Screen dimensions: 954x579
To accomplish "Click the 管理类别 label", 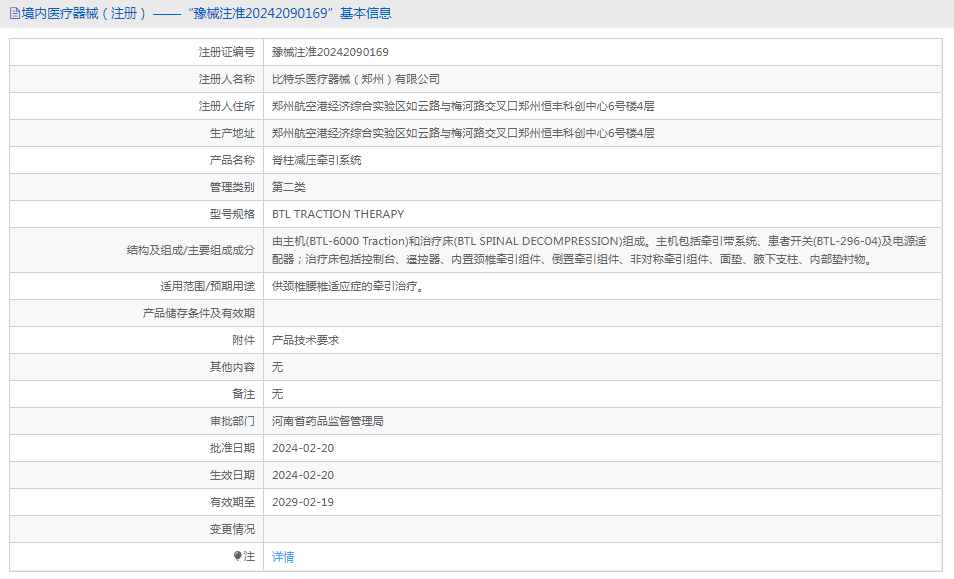I will tap(232, 187).
